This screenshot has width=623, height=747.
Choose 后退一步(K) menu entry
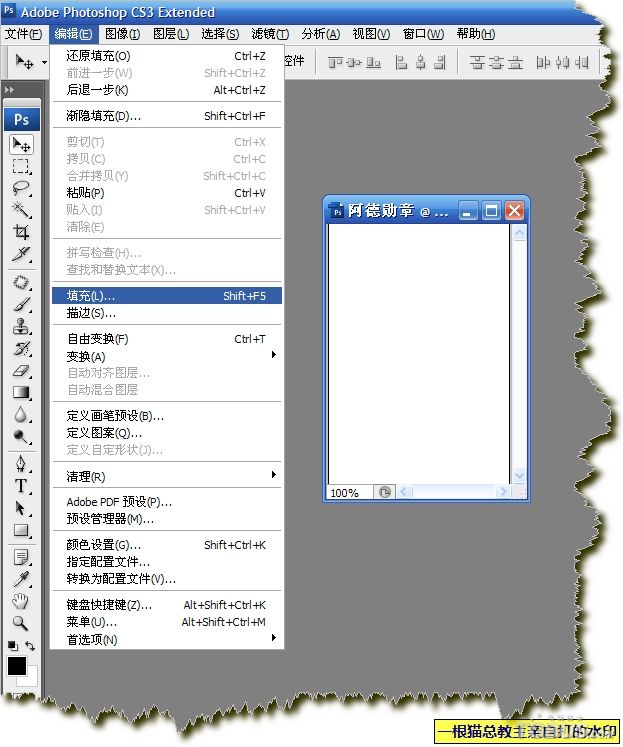pos(167,90)
